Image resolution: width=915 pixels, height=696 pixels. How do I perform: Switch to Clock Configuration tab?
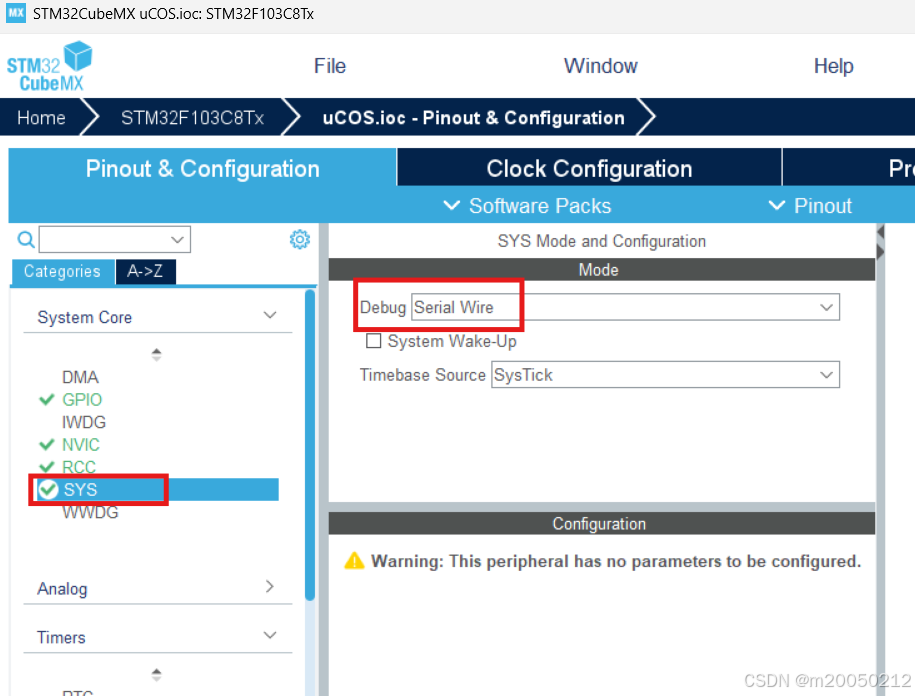point(589,168)
